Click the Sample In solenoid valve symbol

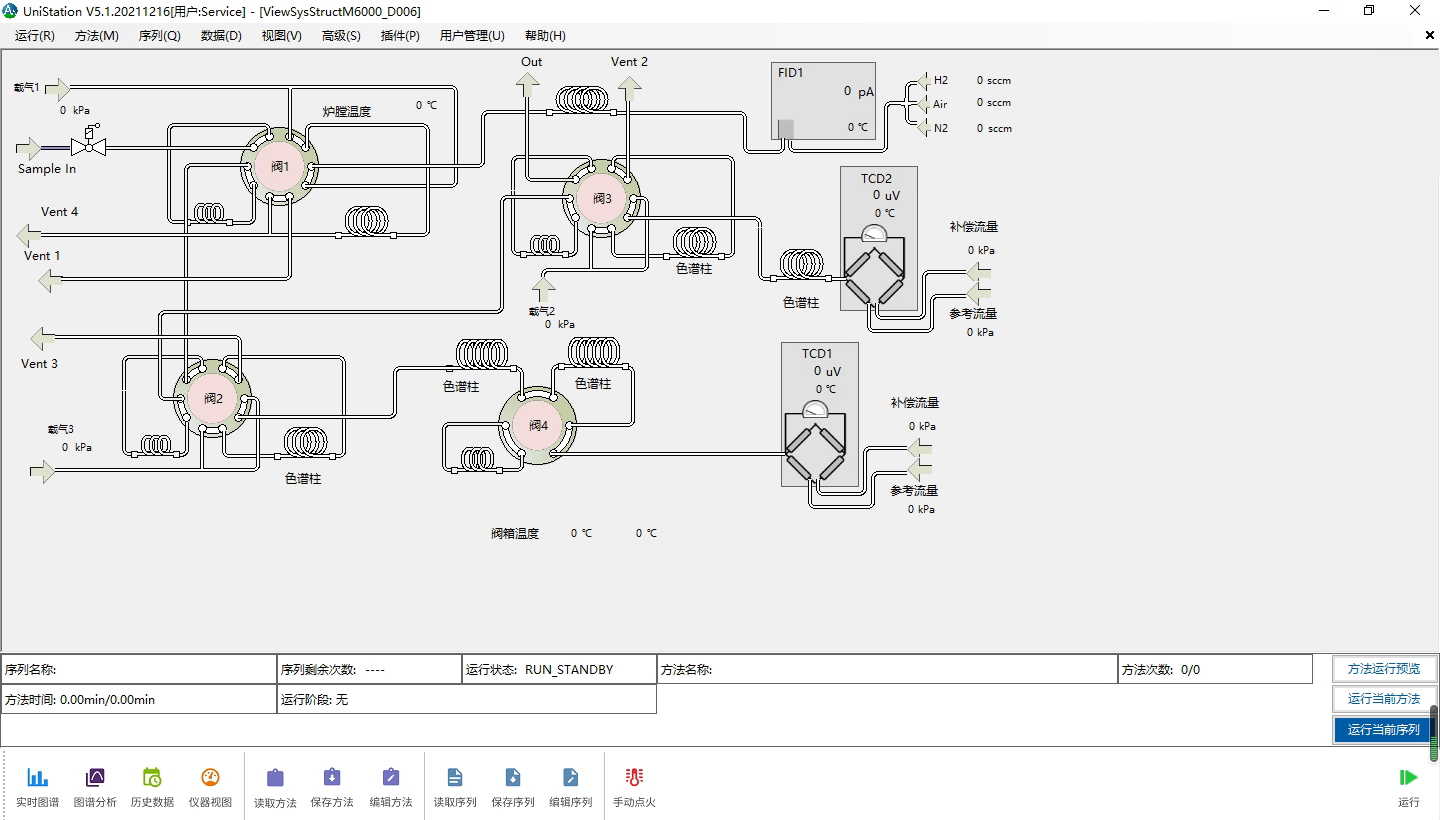click(90, 142)
